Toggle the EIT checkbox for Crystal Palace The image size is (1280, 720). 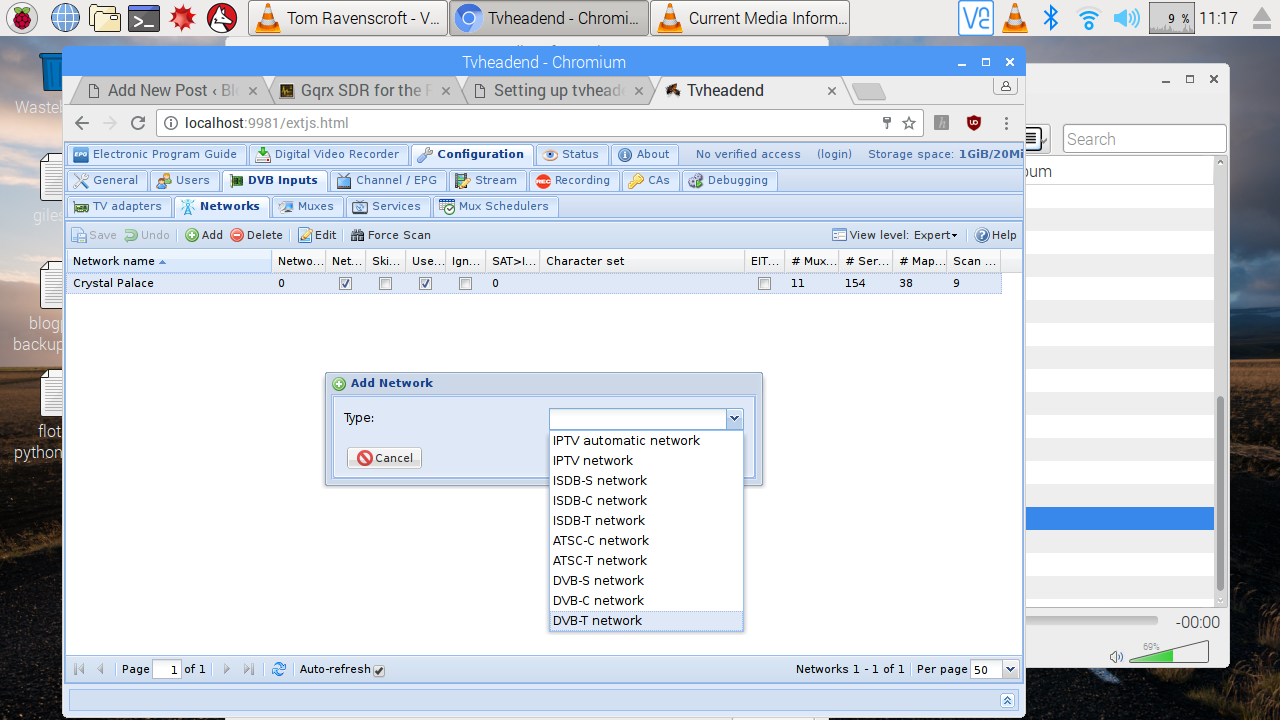pyautogui.click(x=765, y=284)
